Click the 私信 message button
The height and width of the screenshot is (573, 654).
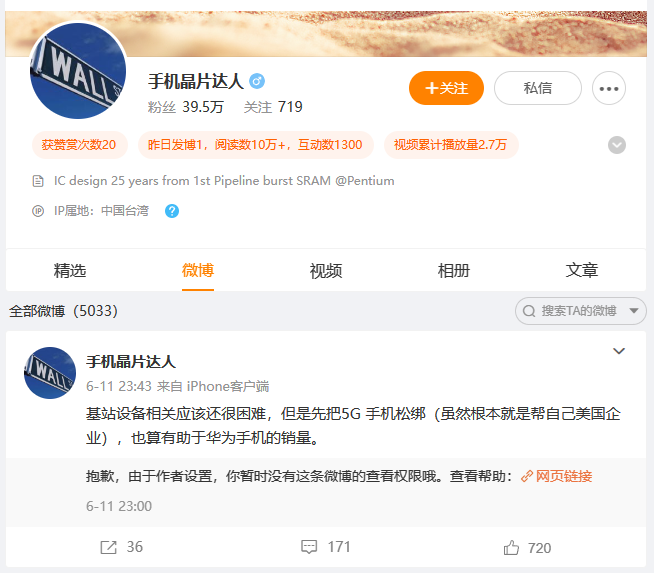click(538, 88)
